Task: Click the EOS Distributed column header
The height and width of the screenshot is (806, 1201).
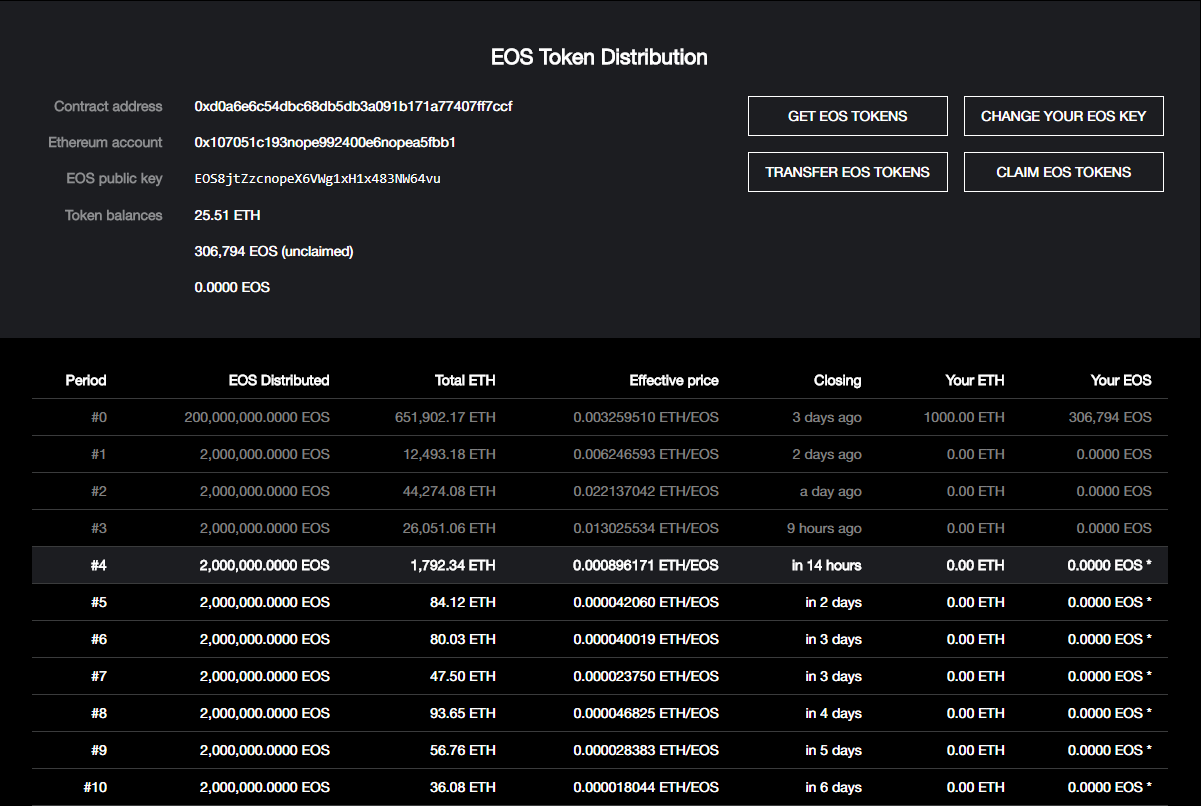Action: tap(279, 380)
